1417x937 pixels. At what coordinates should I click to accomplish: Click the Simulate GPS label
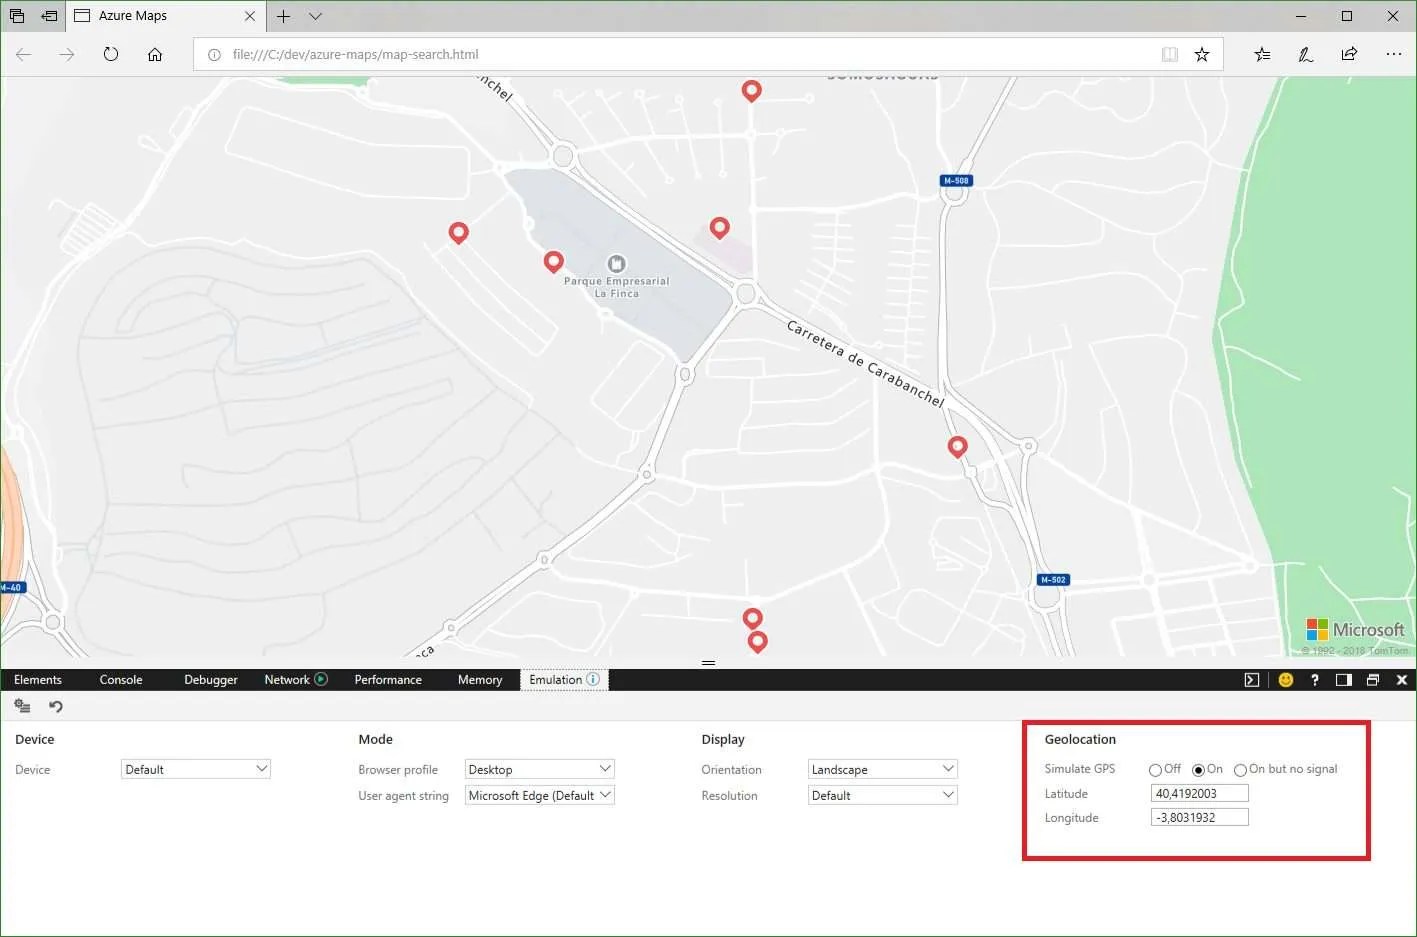1080,769
